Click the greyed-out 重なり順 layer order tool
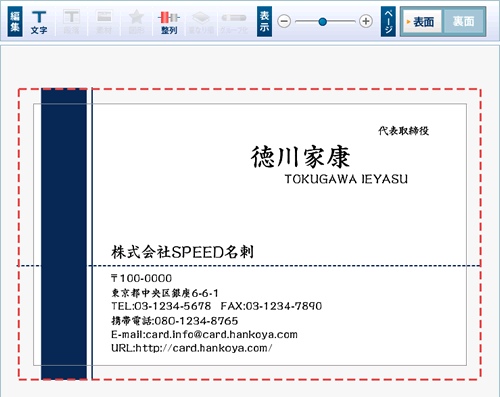This screenshot has width=500, height=397. [201, 22]
